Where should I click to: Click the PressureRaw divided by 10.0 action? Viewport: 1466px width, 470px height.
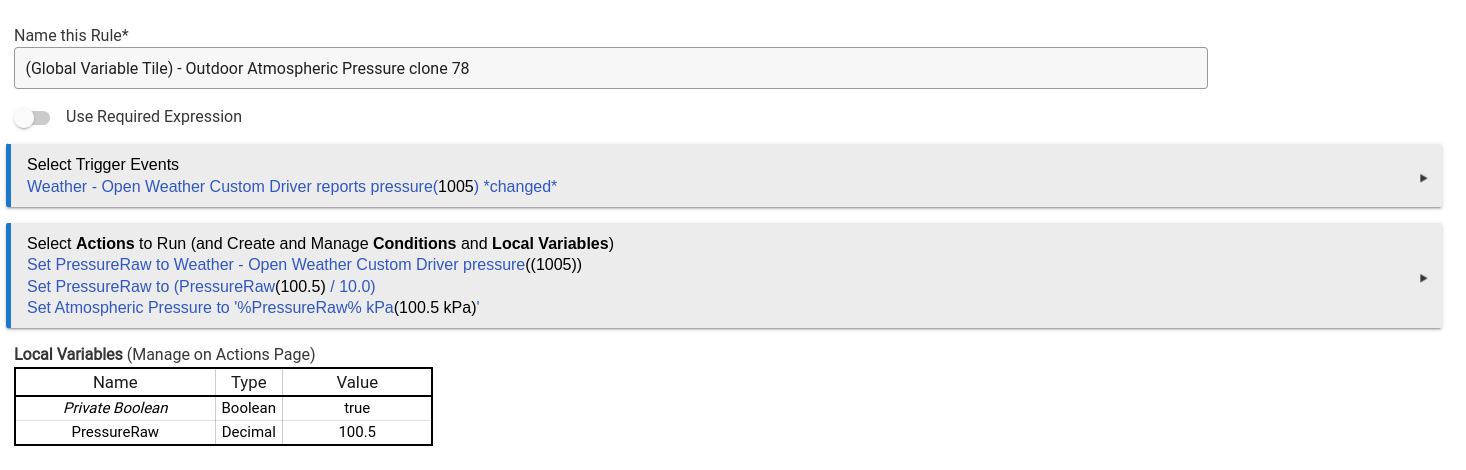pos(201,286)
